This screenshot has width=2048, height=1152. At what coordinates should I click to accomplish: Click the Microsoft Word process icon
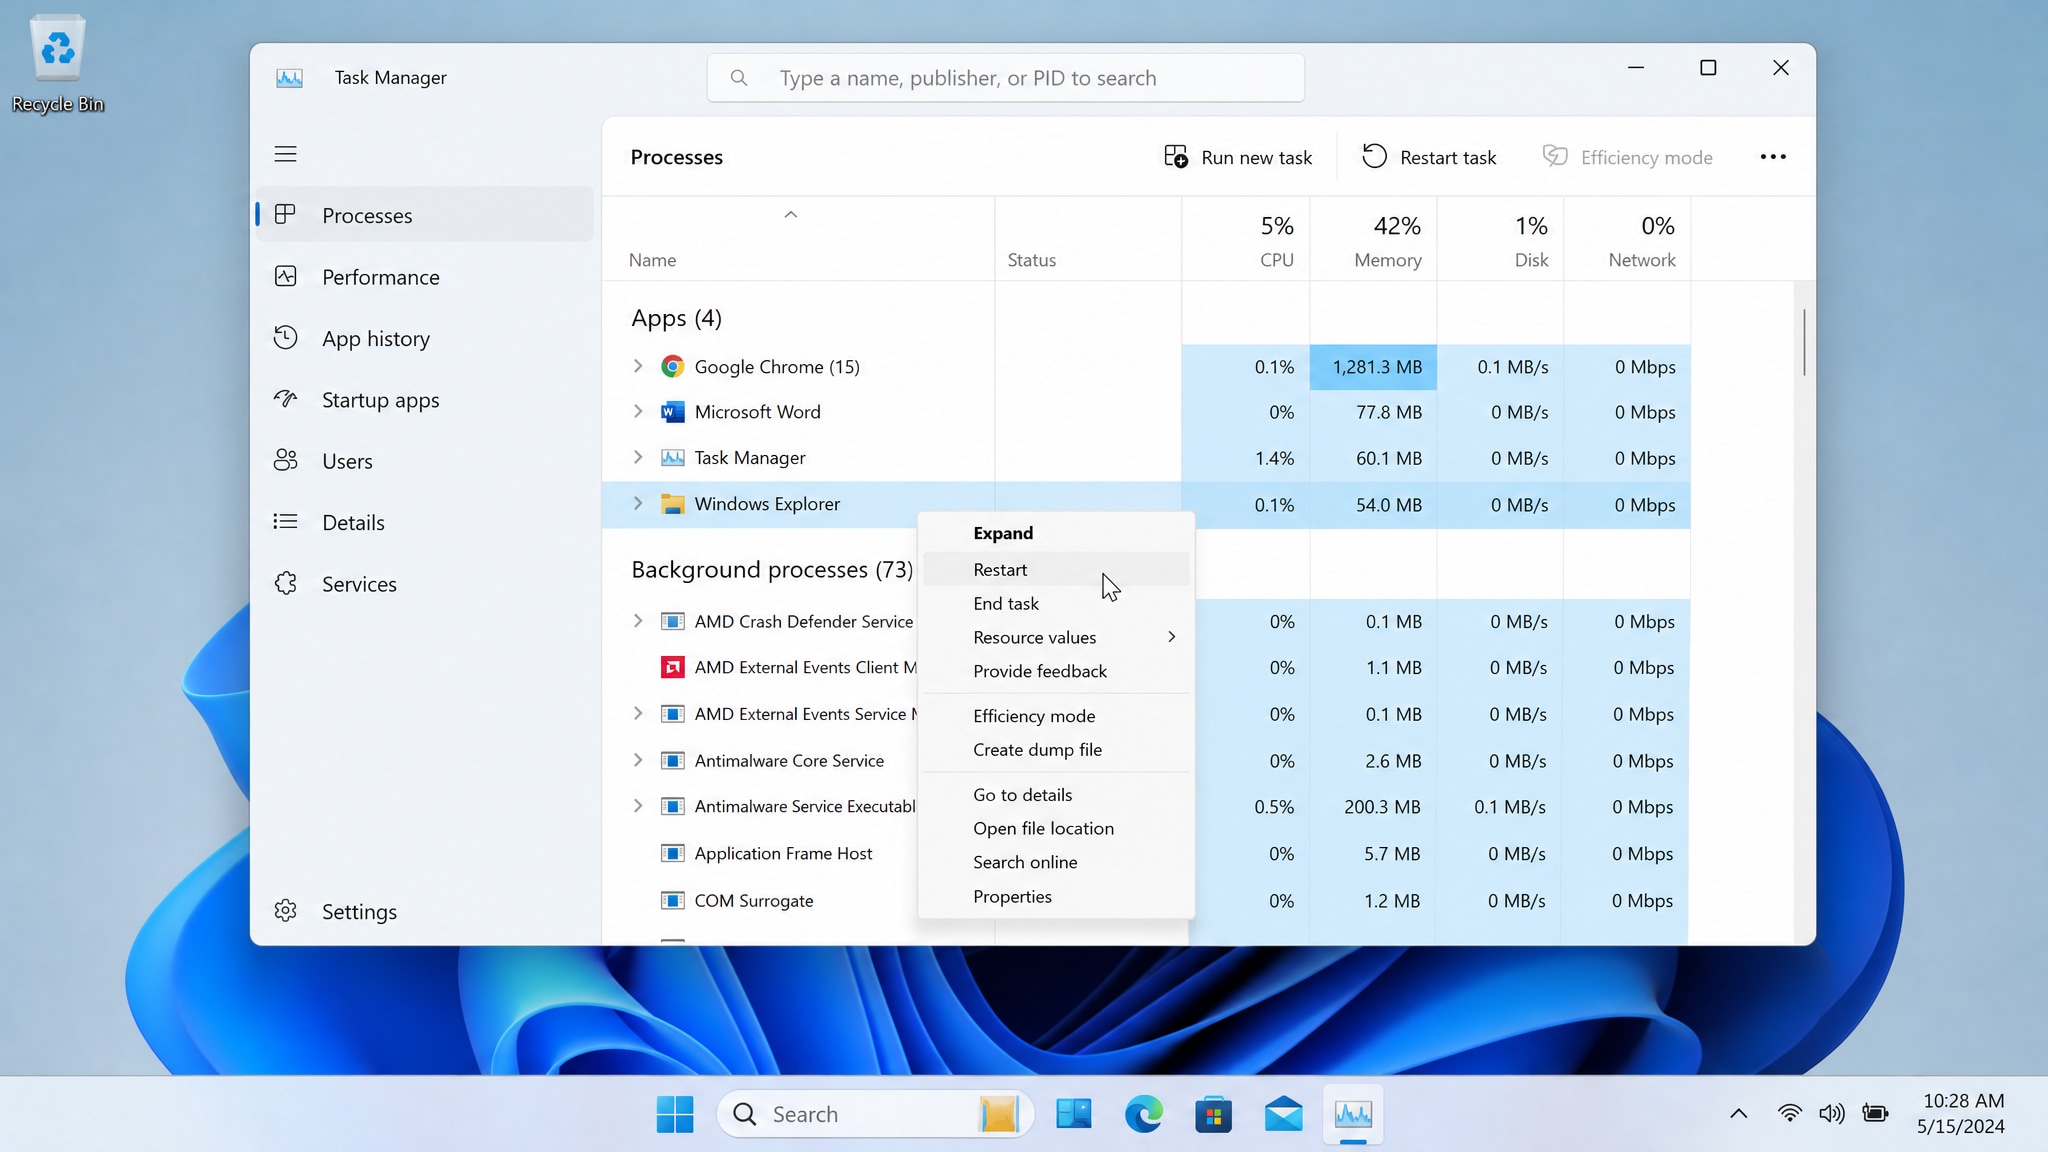(x=673, y=412)
